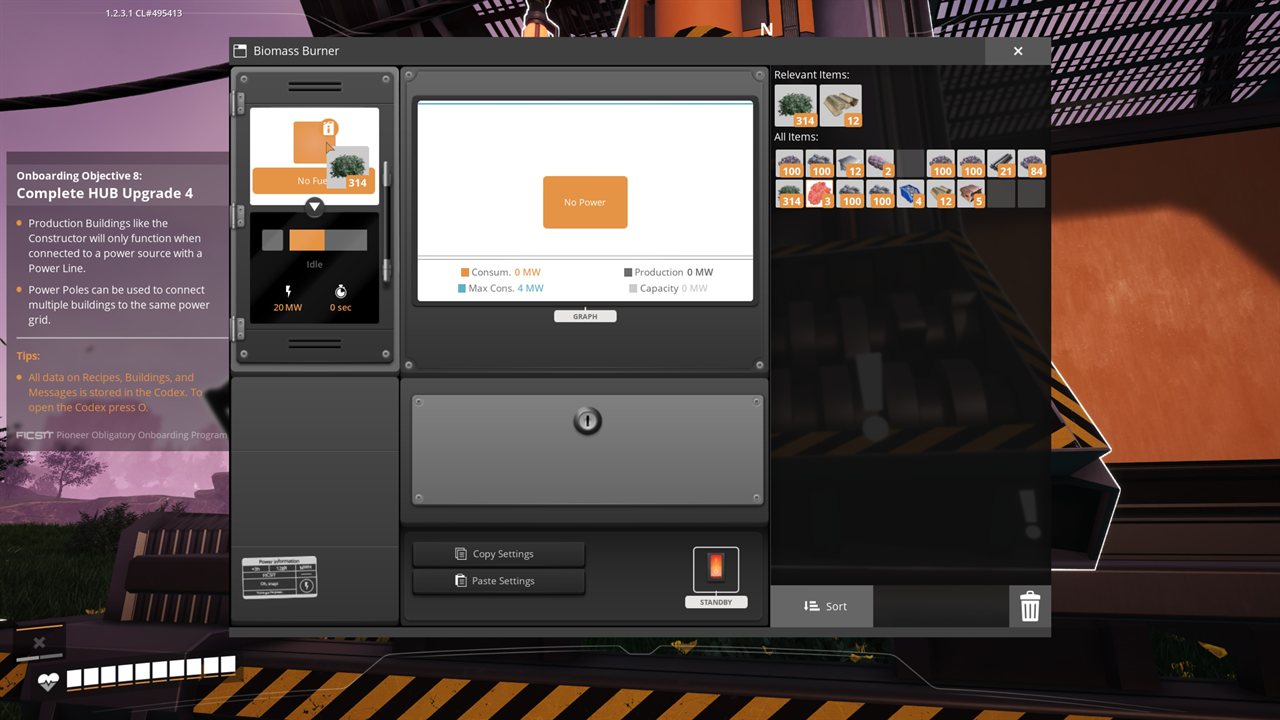1280x720 pixels.
Task: Pick the Wood stack of 12 in All Items
Action: point(940,193)
